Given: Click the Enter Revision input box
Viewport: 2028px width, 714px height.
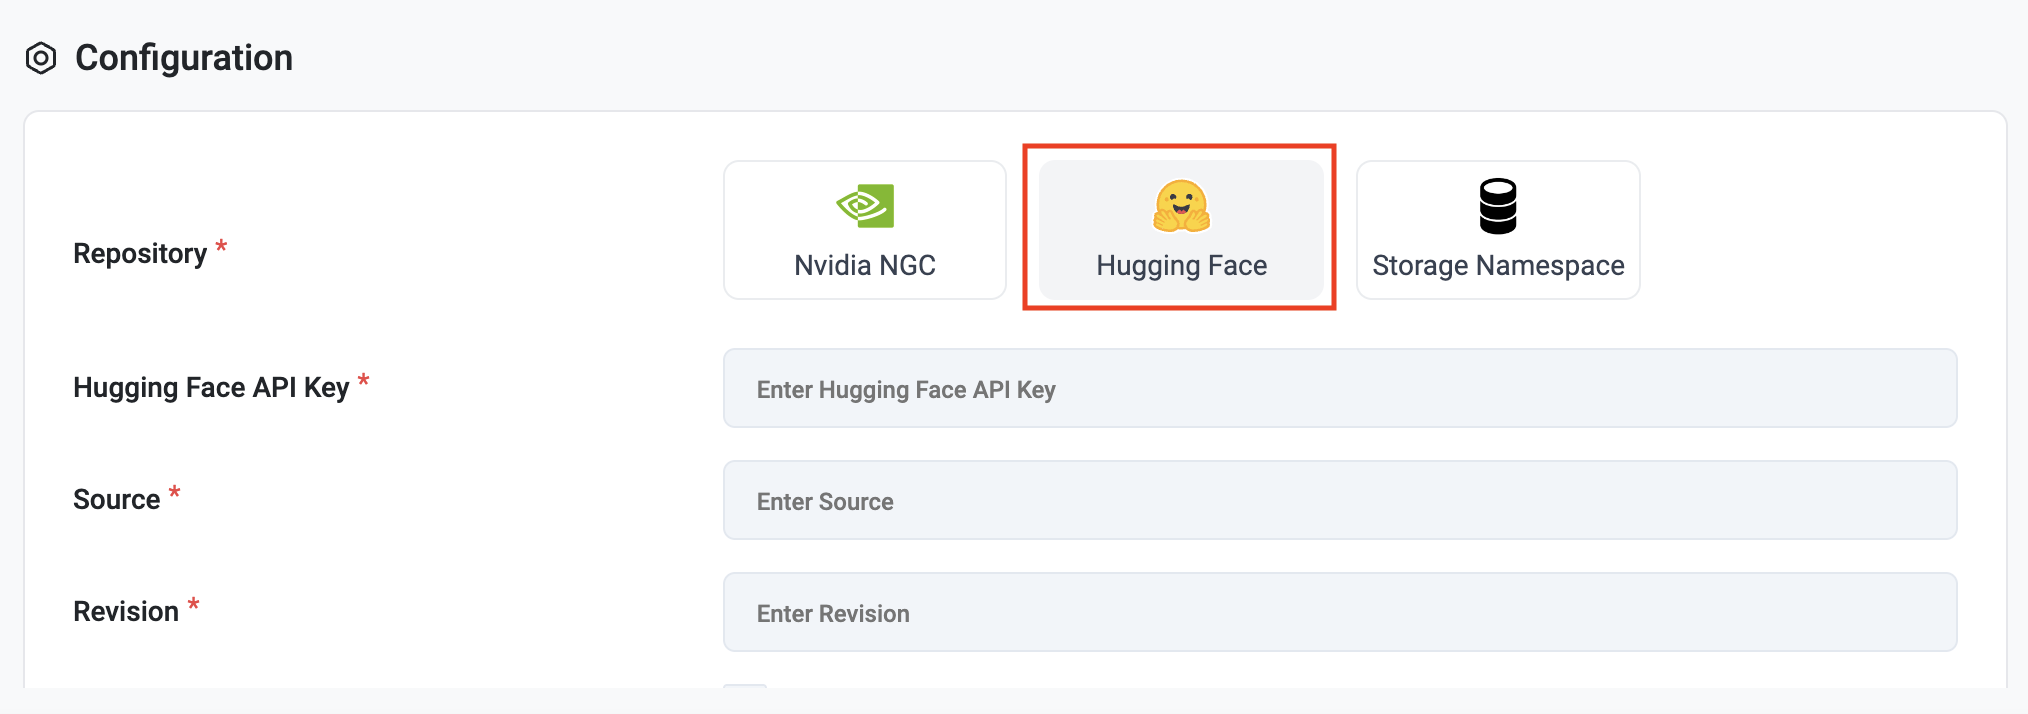Looking at the screenshot, I should tap(1339, 613).
